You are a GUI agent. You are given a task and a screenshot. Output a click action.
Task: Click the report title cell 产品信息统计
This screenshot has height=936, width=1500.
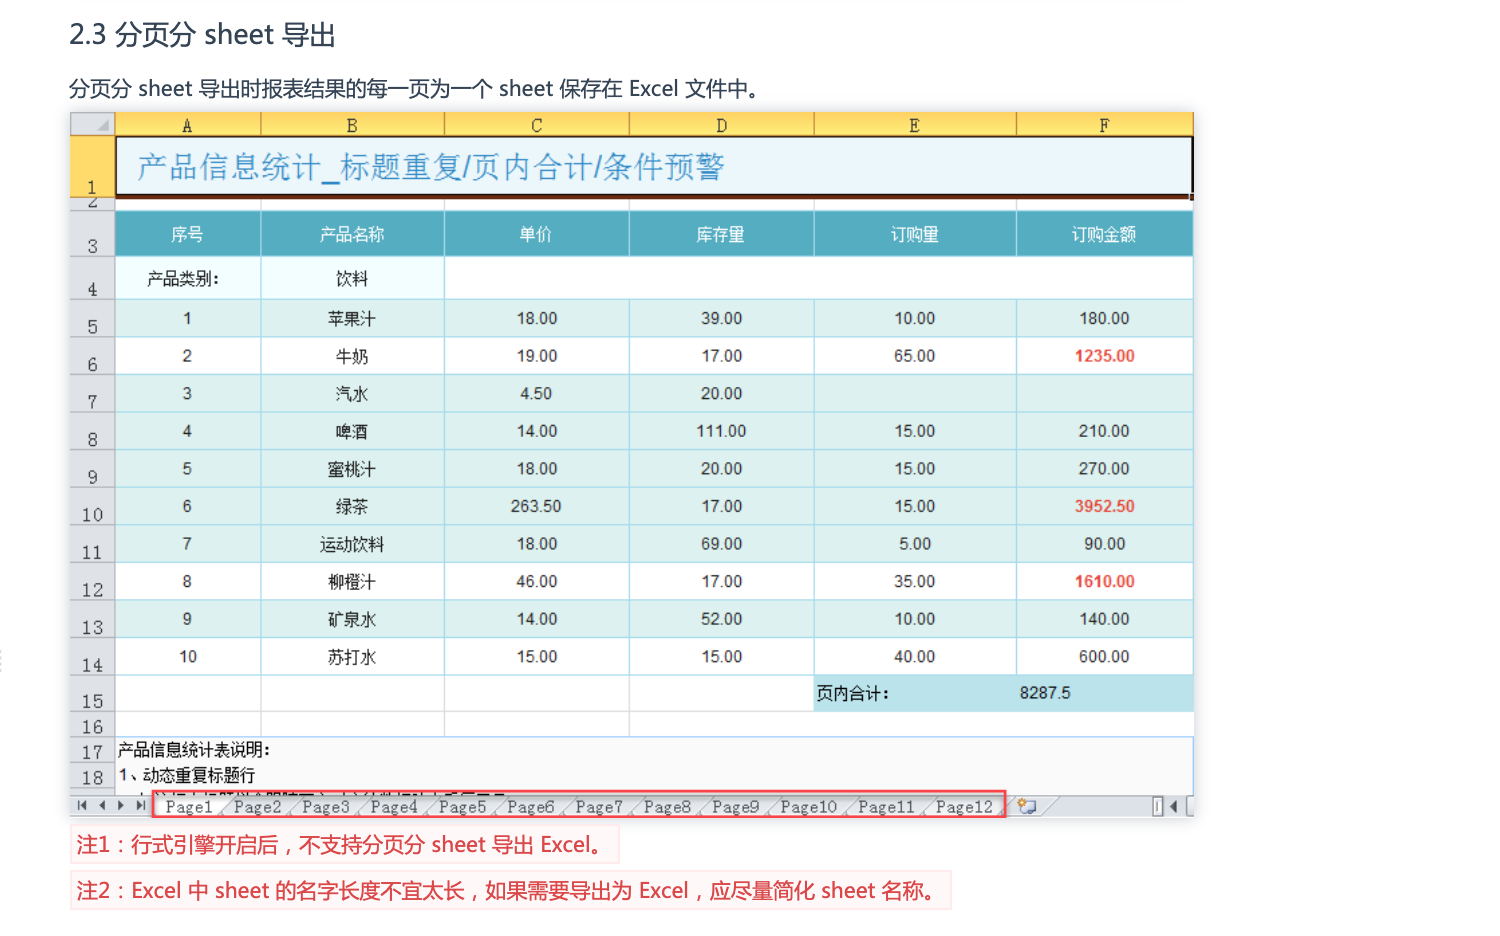pyautogui.click(x=654, y=166)
